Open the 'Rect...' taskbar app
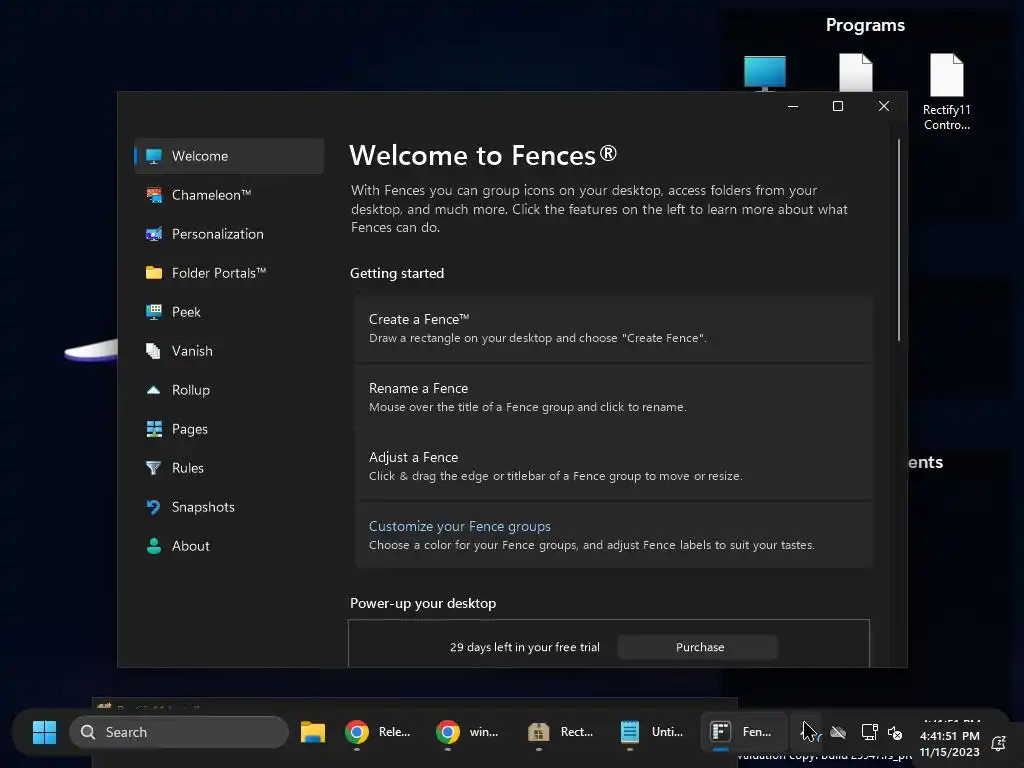 point(560,732)
